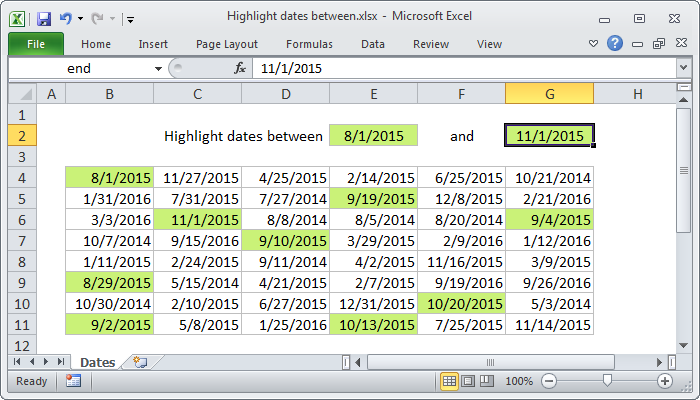700x400 pixels.
Task: Select start date cell containing 8/1/2015 in row 2
Action: 374,135
